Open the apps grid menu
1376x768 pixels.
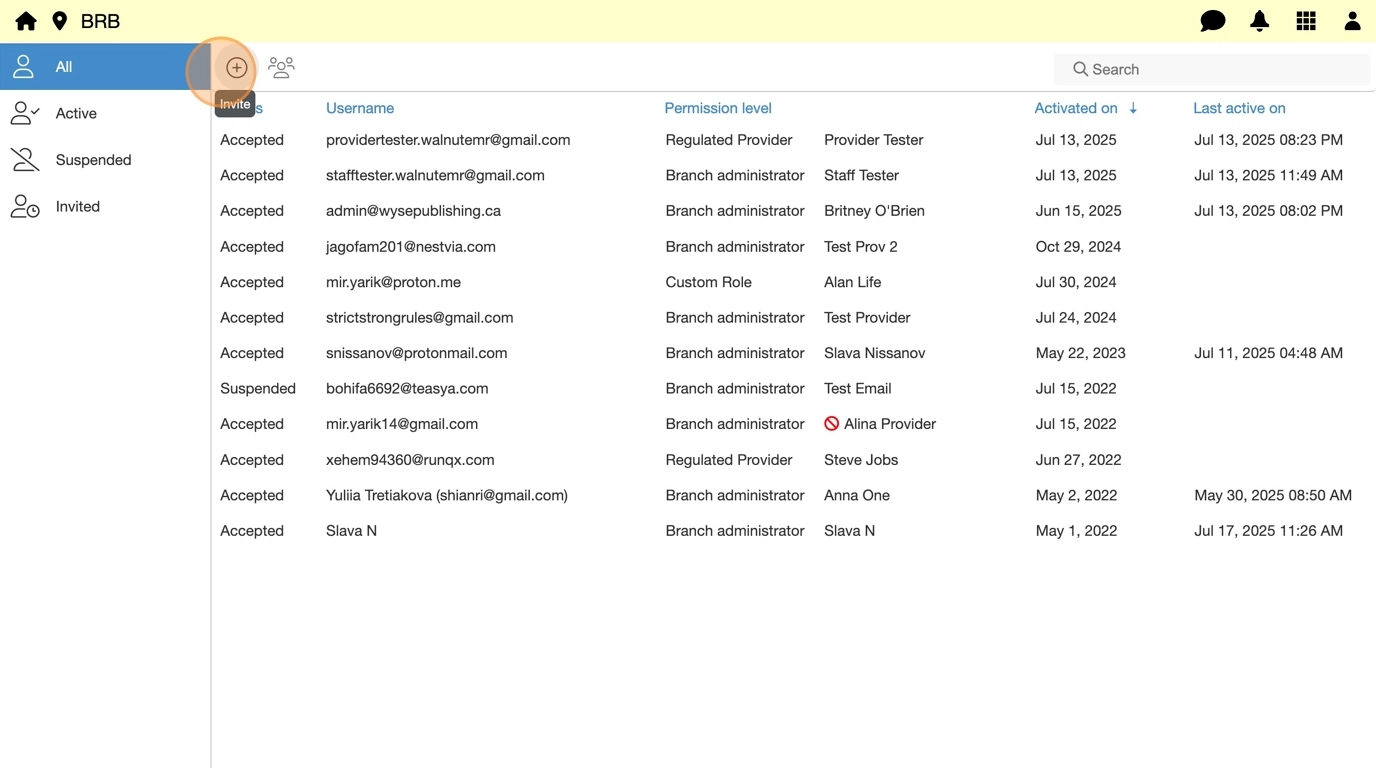click(x=1306, y=21)
